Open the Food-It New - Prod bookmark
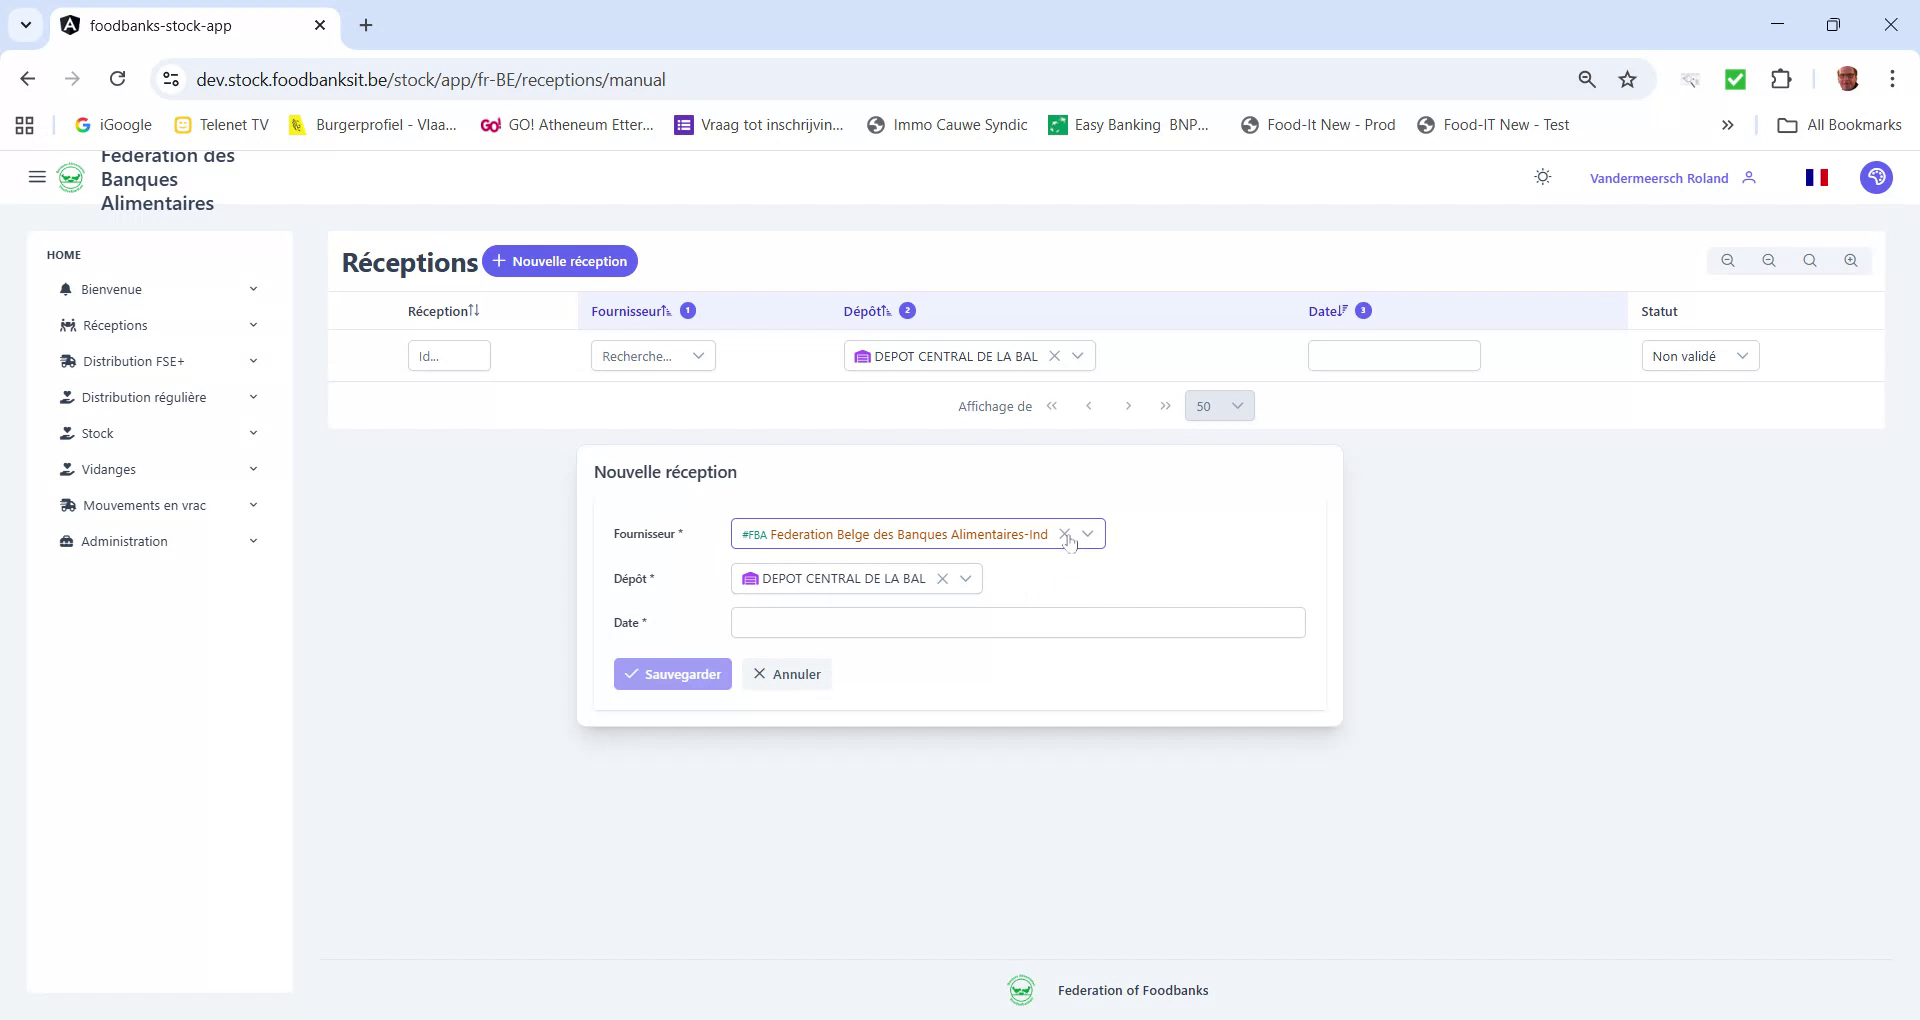The height and width of the screenshot is (1020, 1920). (x=1318, y=124)
